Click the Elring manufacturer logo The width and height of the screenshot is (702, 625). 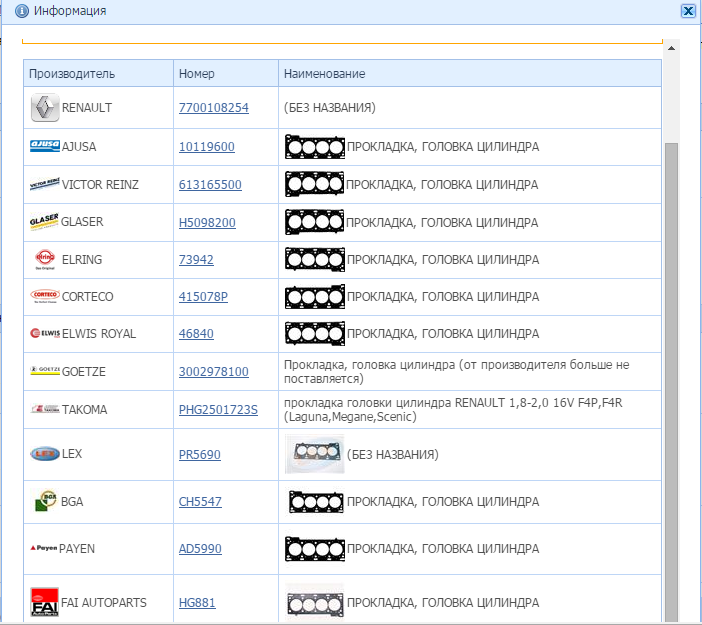(x=45, y=260)
